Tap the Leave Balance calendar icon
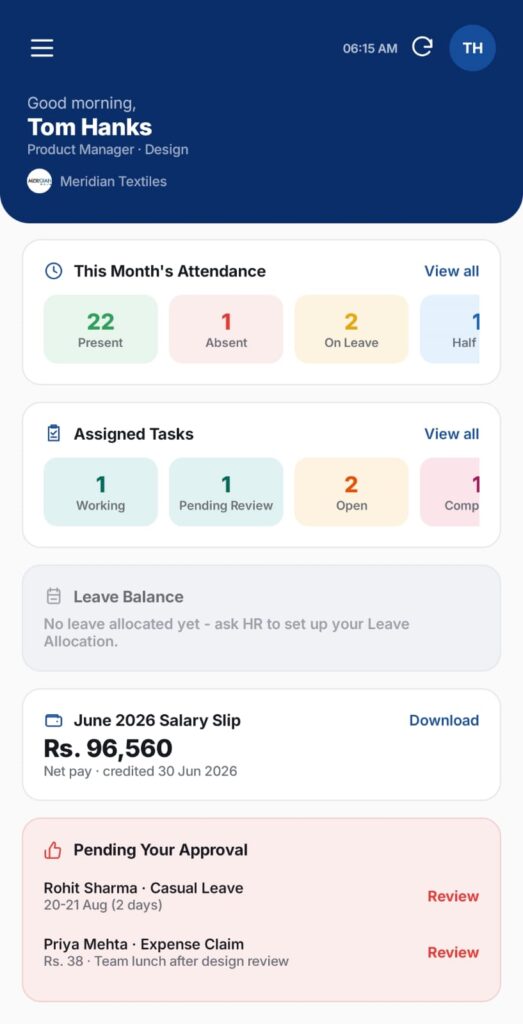The height and width of the screenshot is (1024, 523). tap(54, 596)
